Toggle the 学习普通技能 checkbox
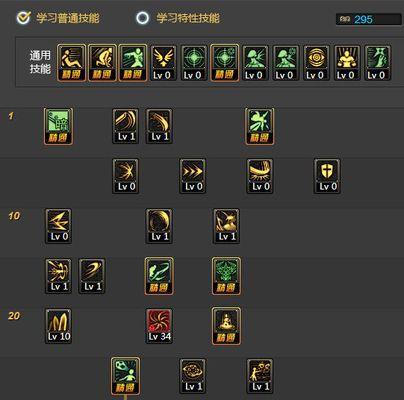 [x=24, y=18]
